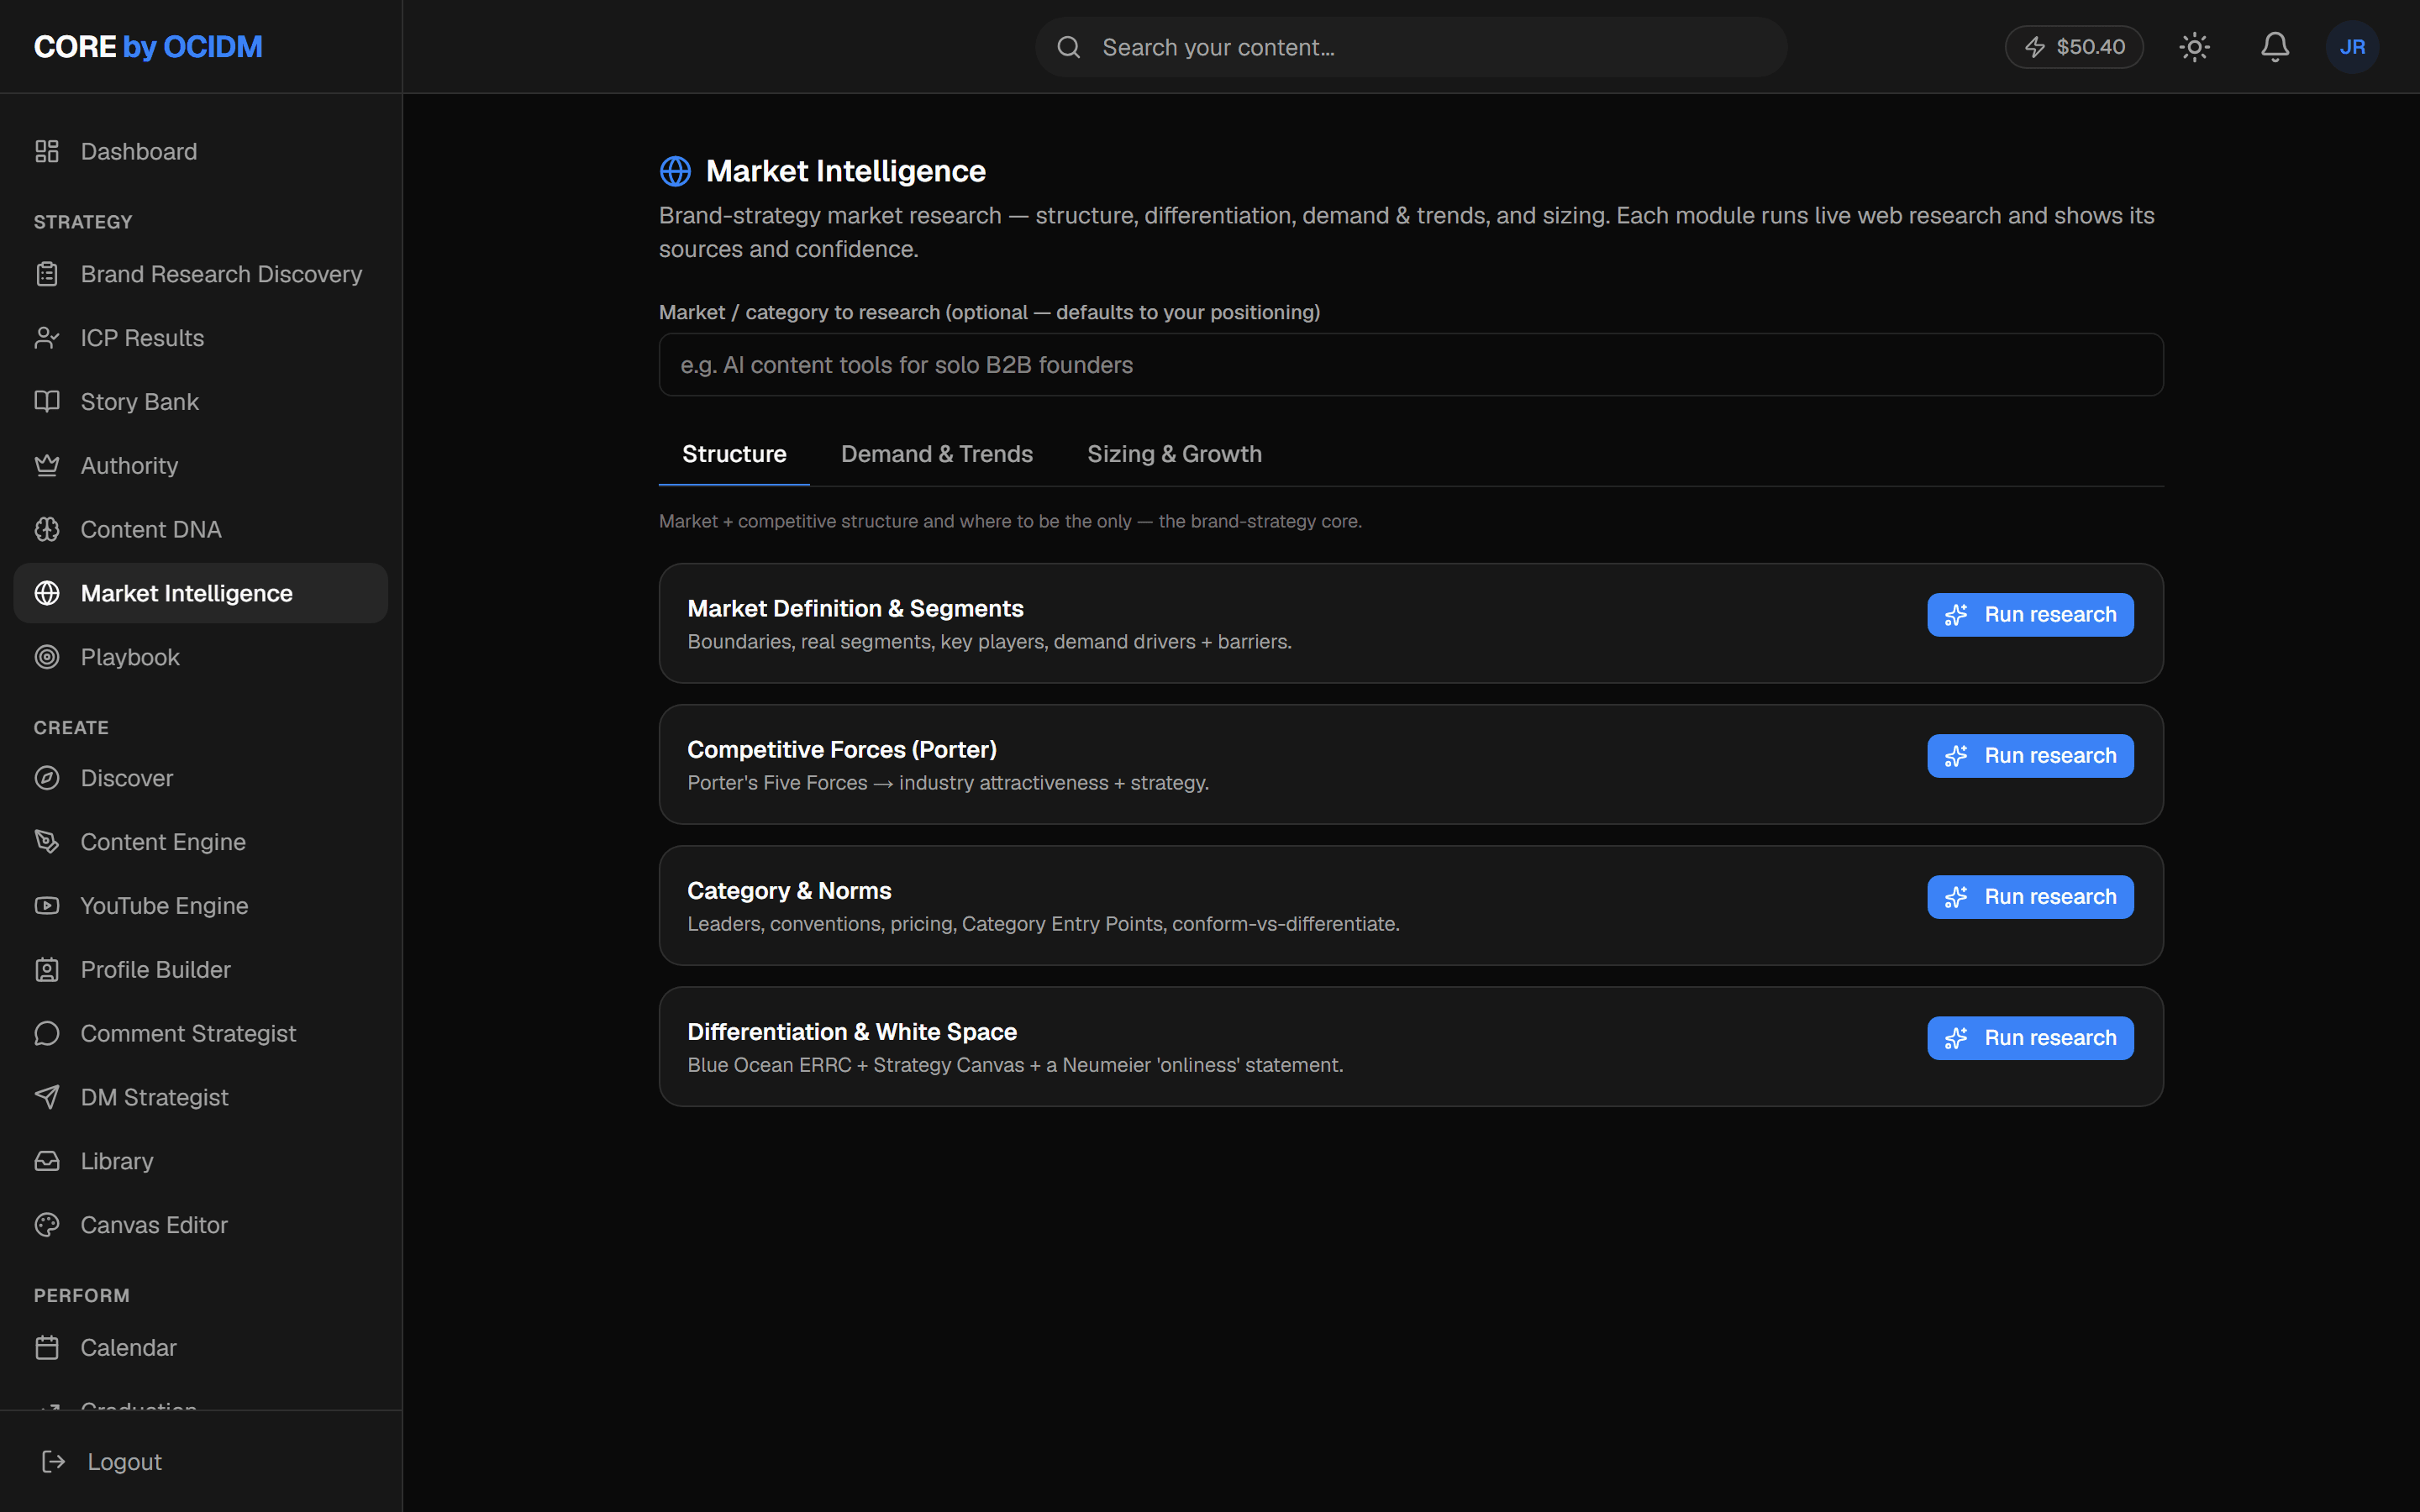
Task: Click sparkle icon on Market Definition Run research
Action: pyautogui.click(x=1956, y=615)
